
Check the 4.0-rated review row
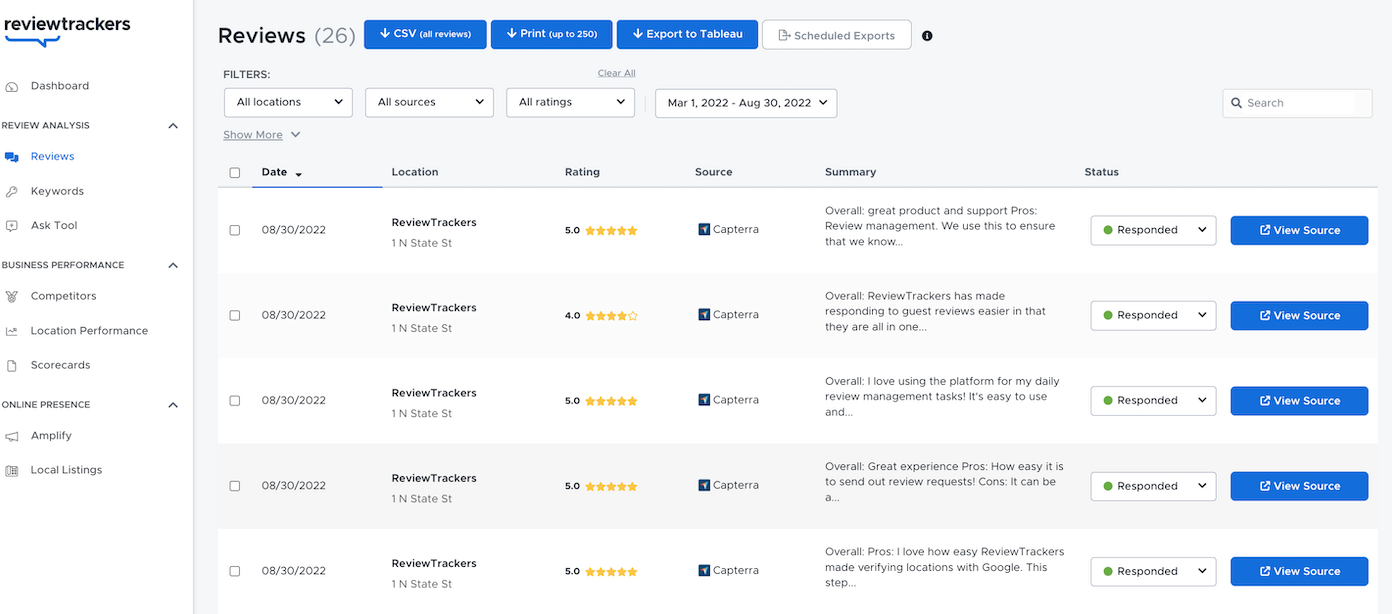tap(235, 315)
